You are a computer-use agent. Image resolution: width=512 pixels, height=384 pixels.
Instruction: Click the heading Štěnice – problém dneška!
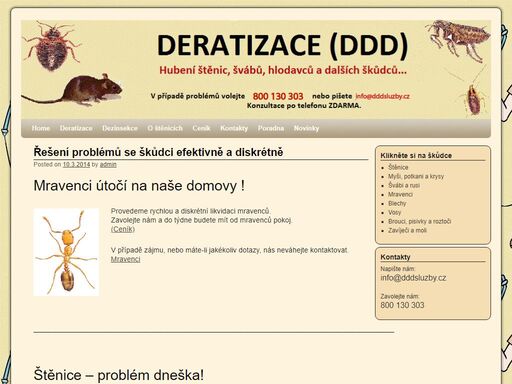coord(119,375)
